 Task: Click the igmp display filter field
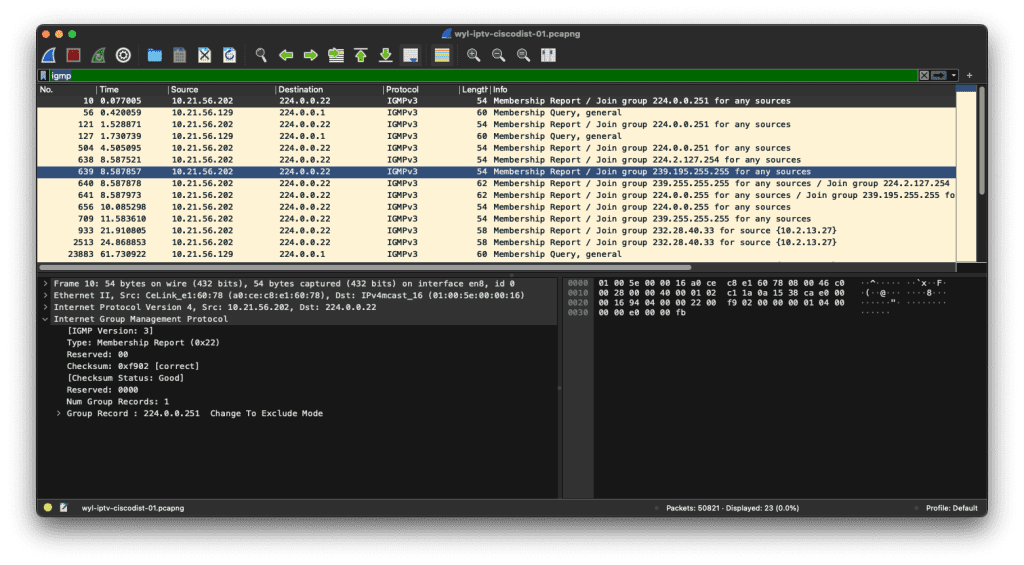[480, 76]
